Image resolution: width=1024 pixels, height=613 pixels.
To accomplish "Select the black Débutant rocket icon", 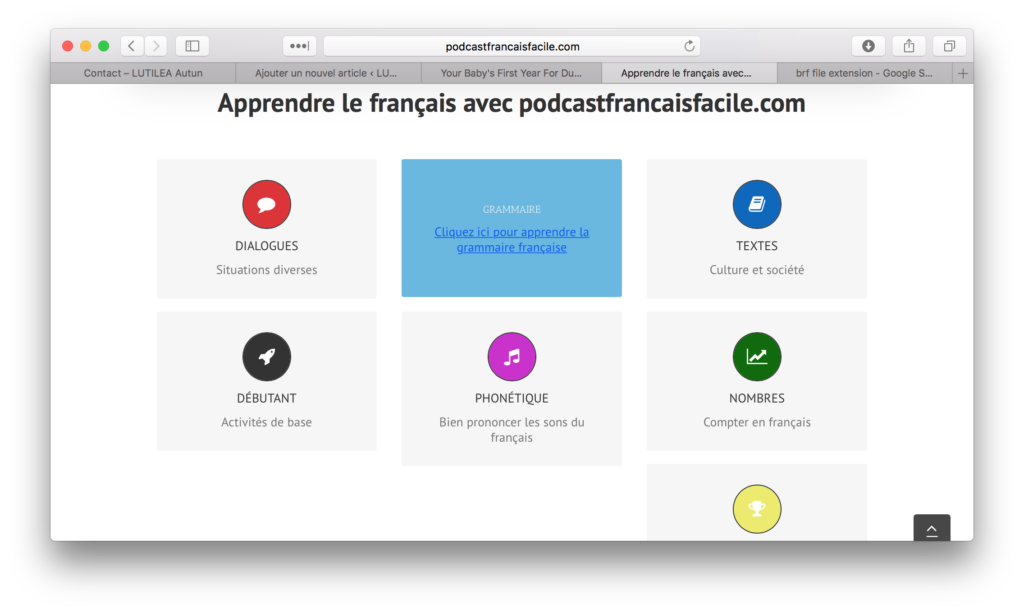I will [266, 356].
